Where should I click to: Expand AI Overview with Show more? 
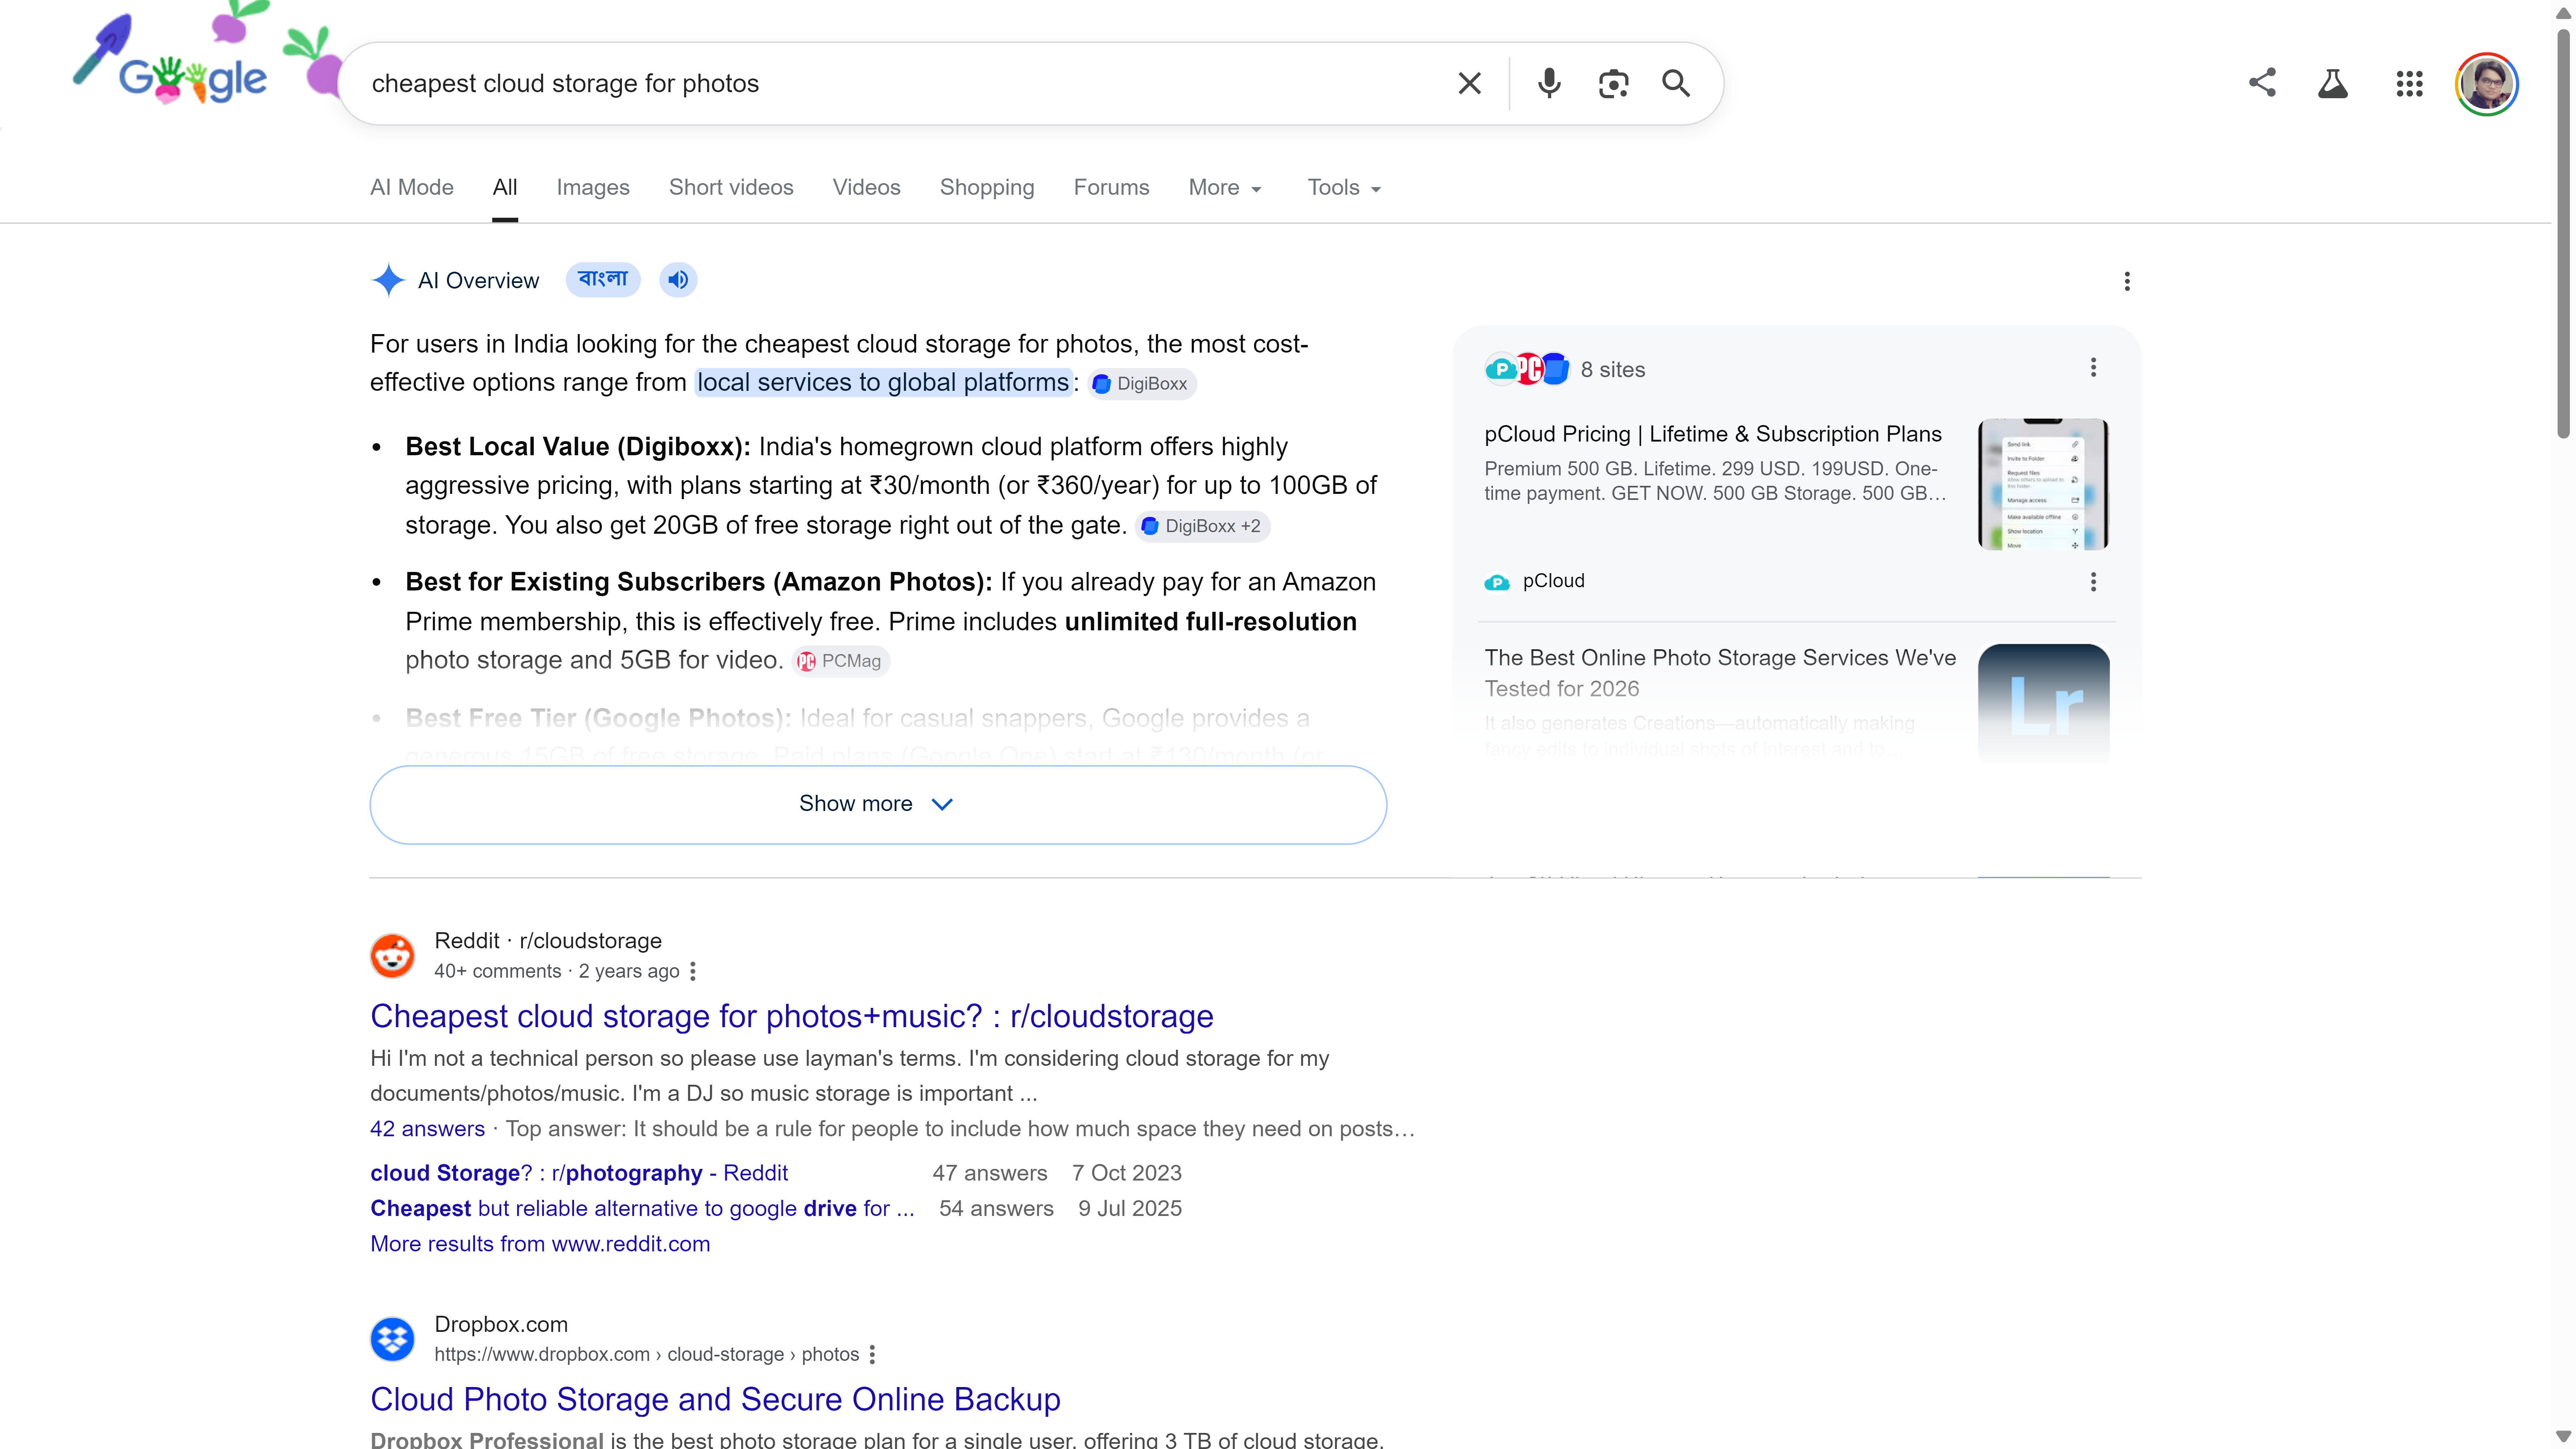(x=878, y=804)
